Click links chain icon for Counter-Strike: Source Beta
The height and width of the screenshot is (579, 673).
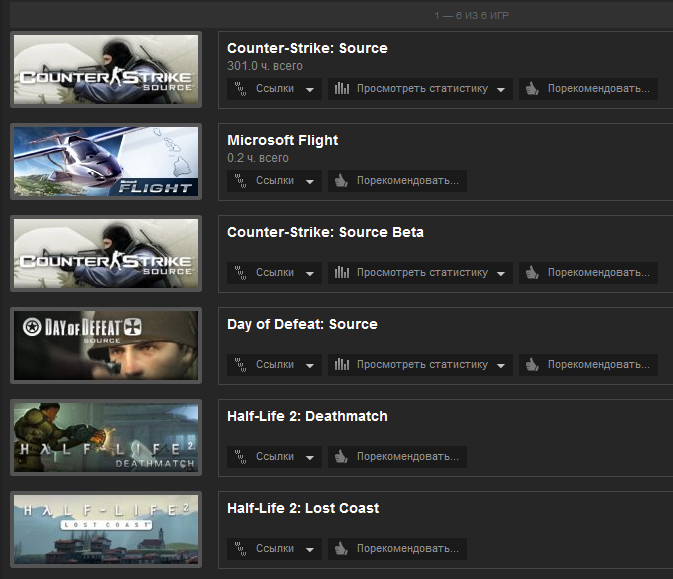click(240, 273)
